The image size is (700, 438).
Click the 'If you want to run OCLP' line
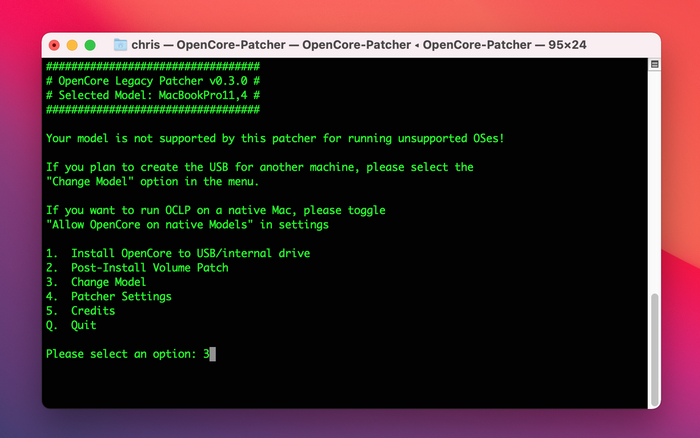coord(216,210)
